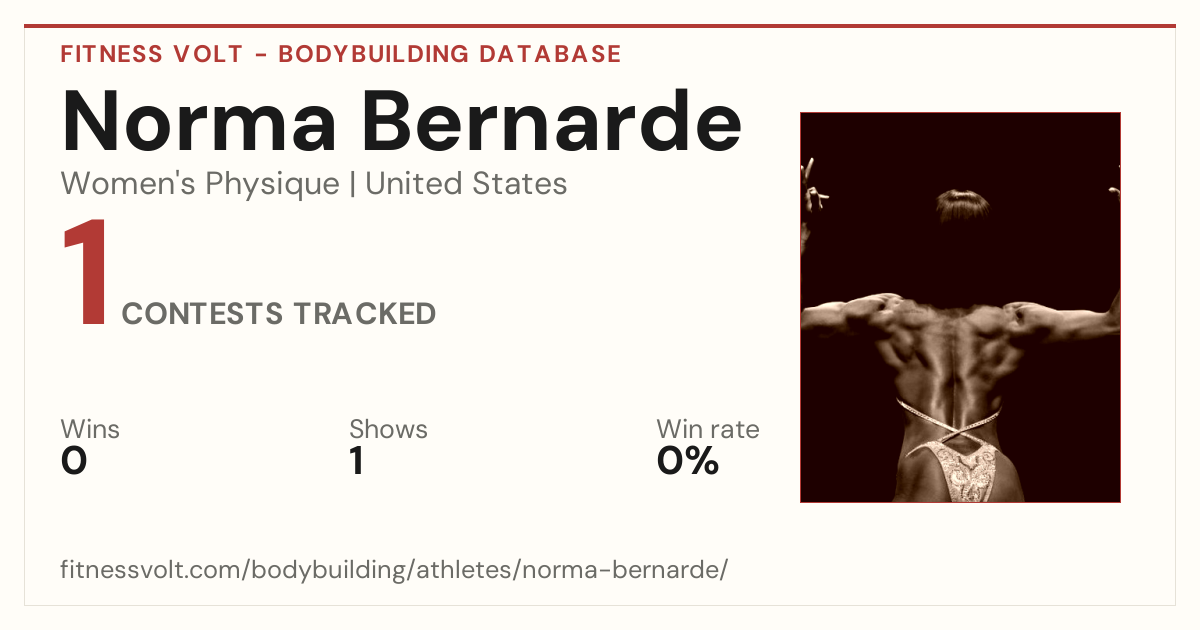Click the pipe separator between division and country
Screen dimensions: 1200x630
[352, 185]
